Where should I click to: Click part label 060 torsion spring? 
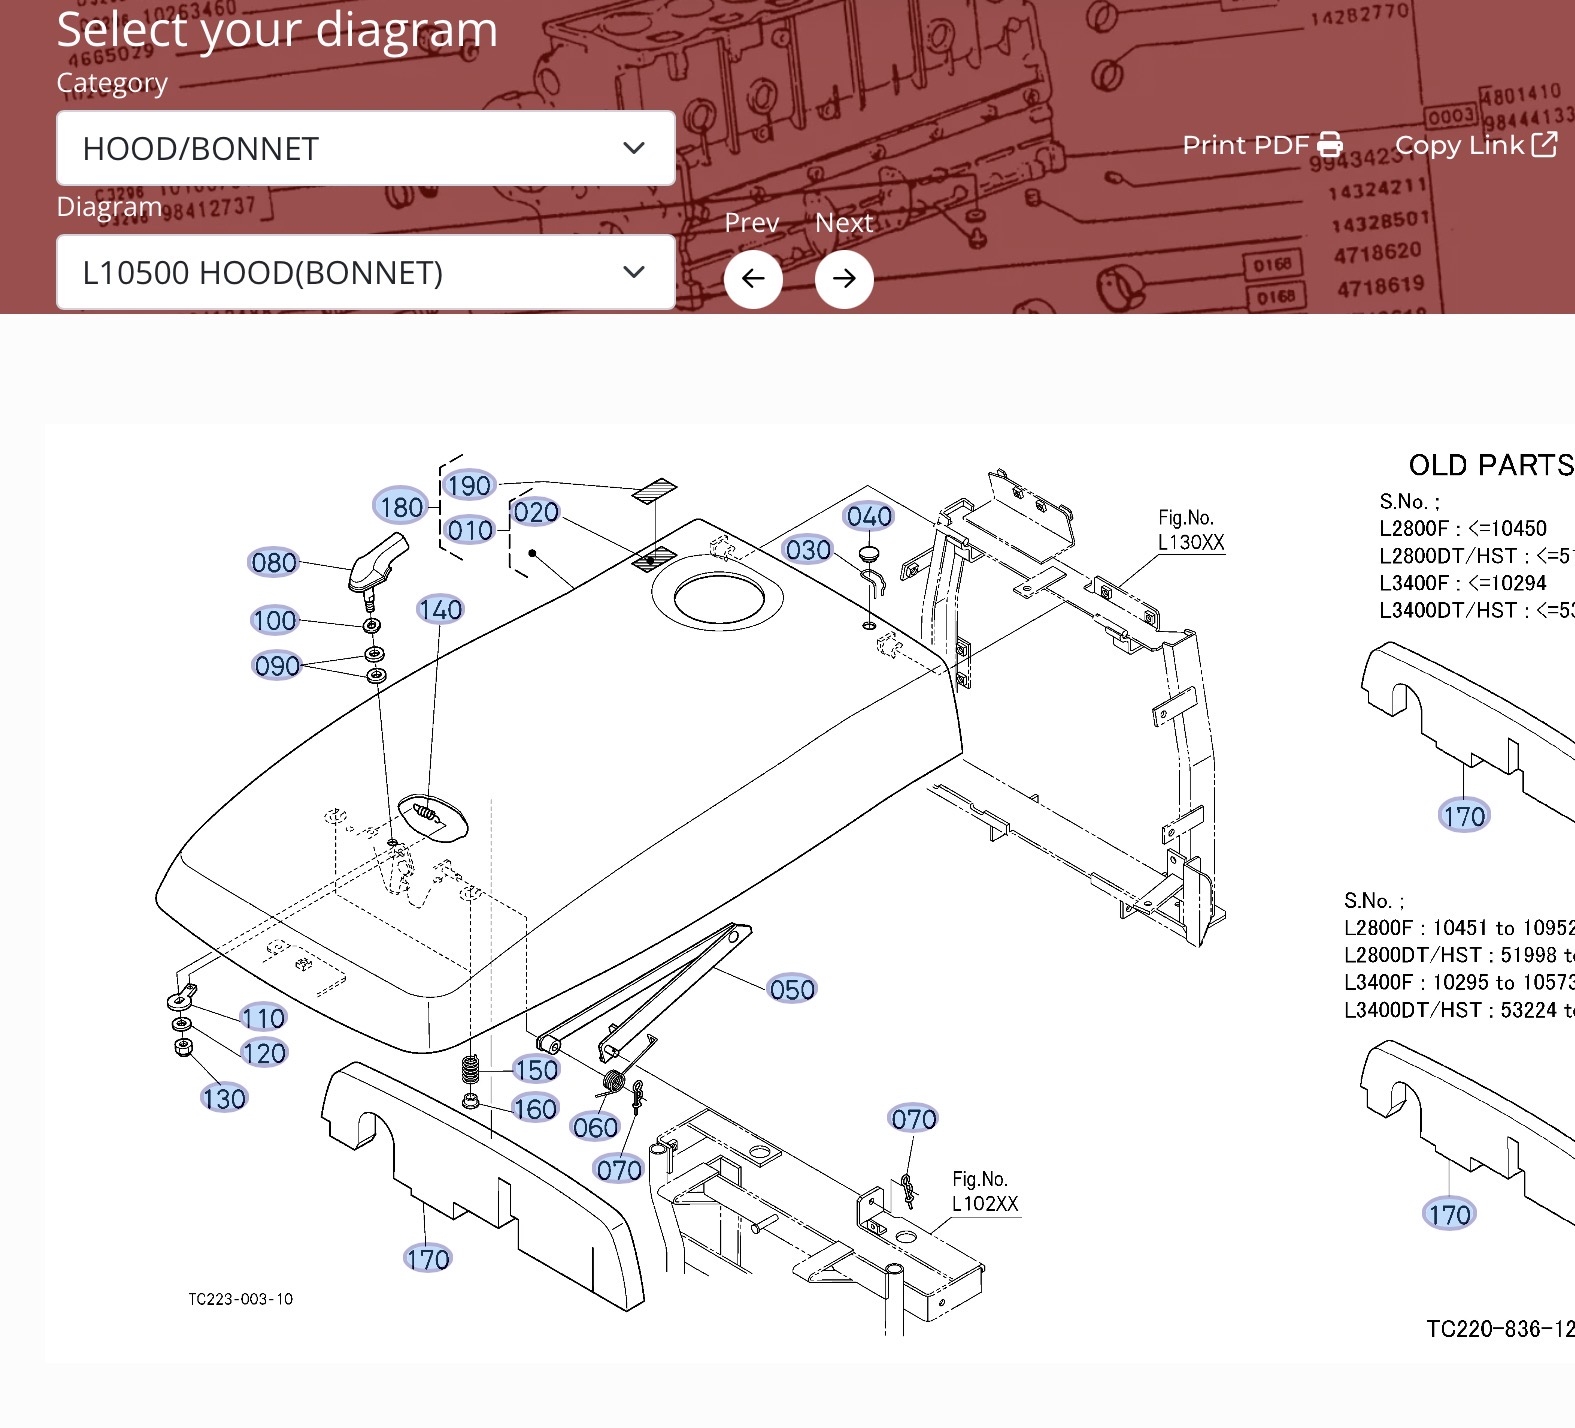595,1128
